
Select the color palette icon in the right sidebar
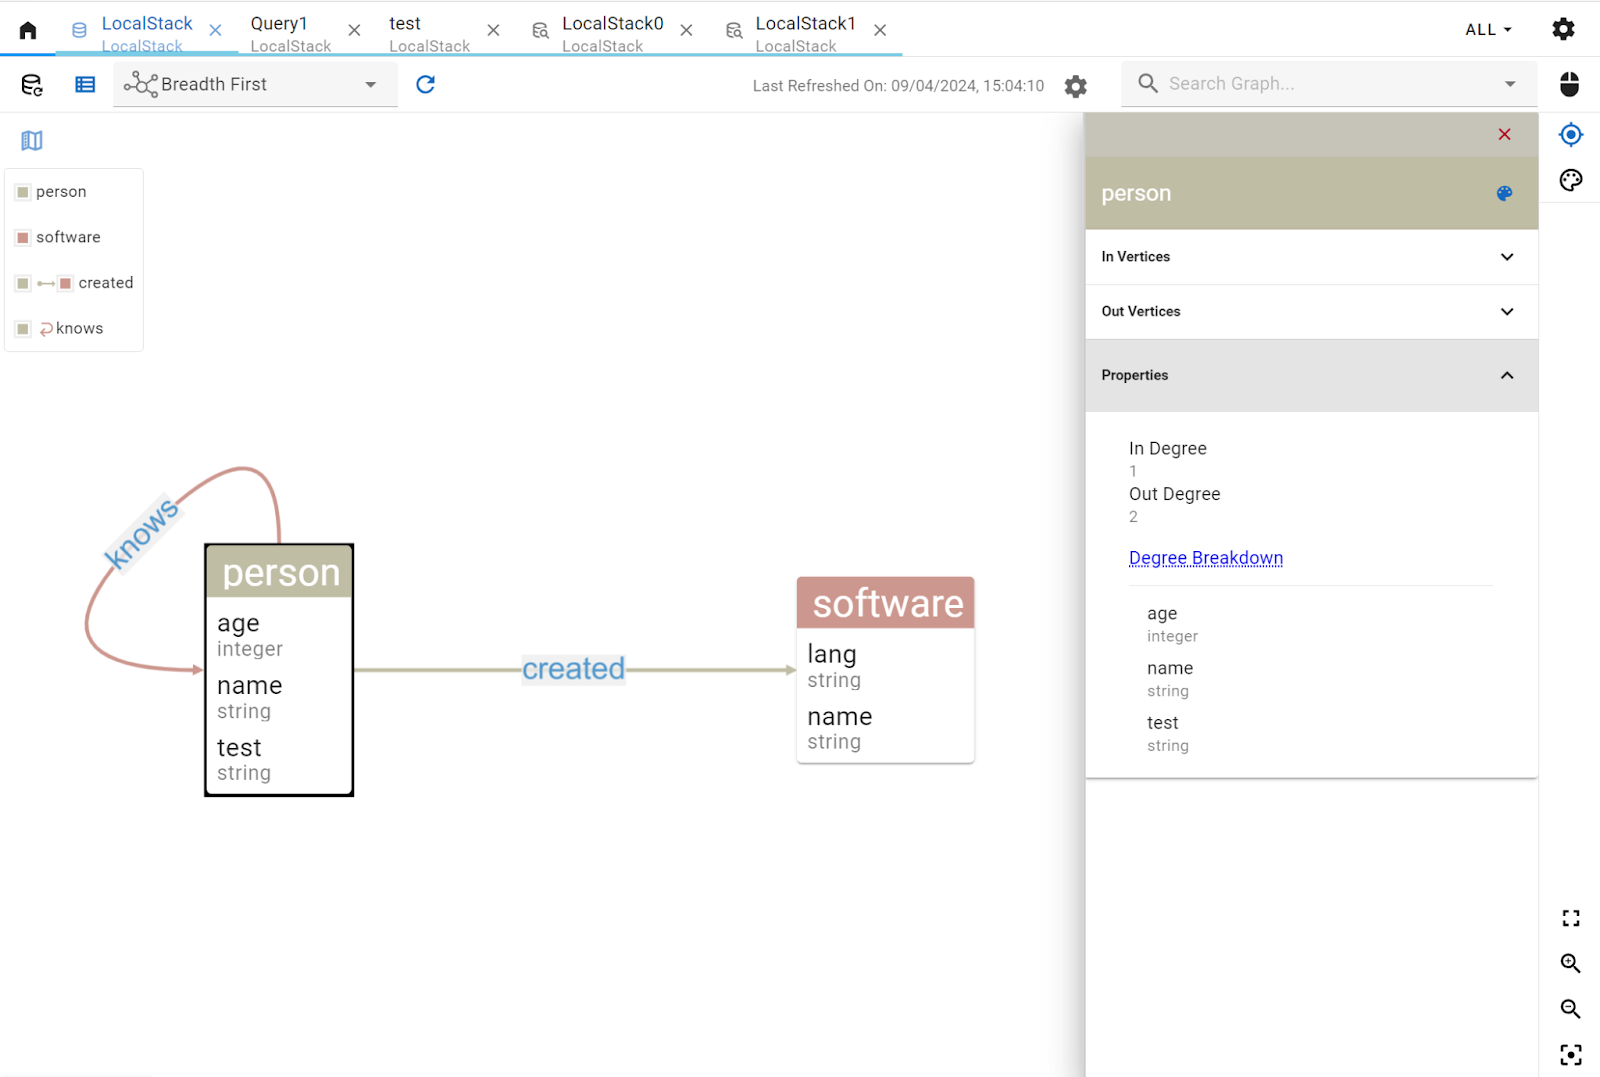click(1569, 180)
